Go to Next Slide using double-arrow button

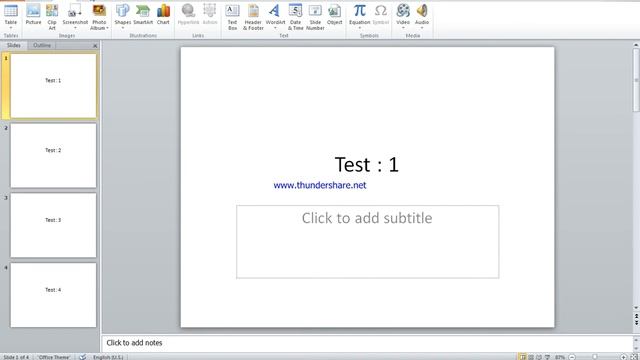[636, 323]
